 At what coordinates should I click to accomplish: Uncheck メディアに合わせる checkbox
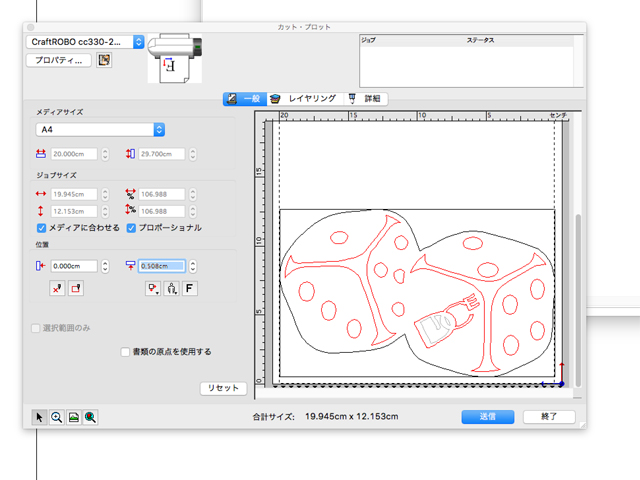tap(40, 228)
